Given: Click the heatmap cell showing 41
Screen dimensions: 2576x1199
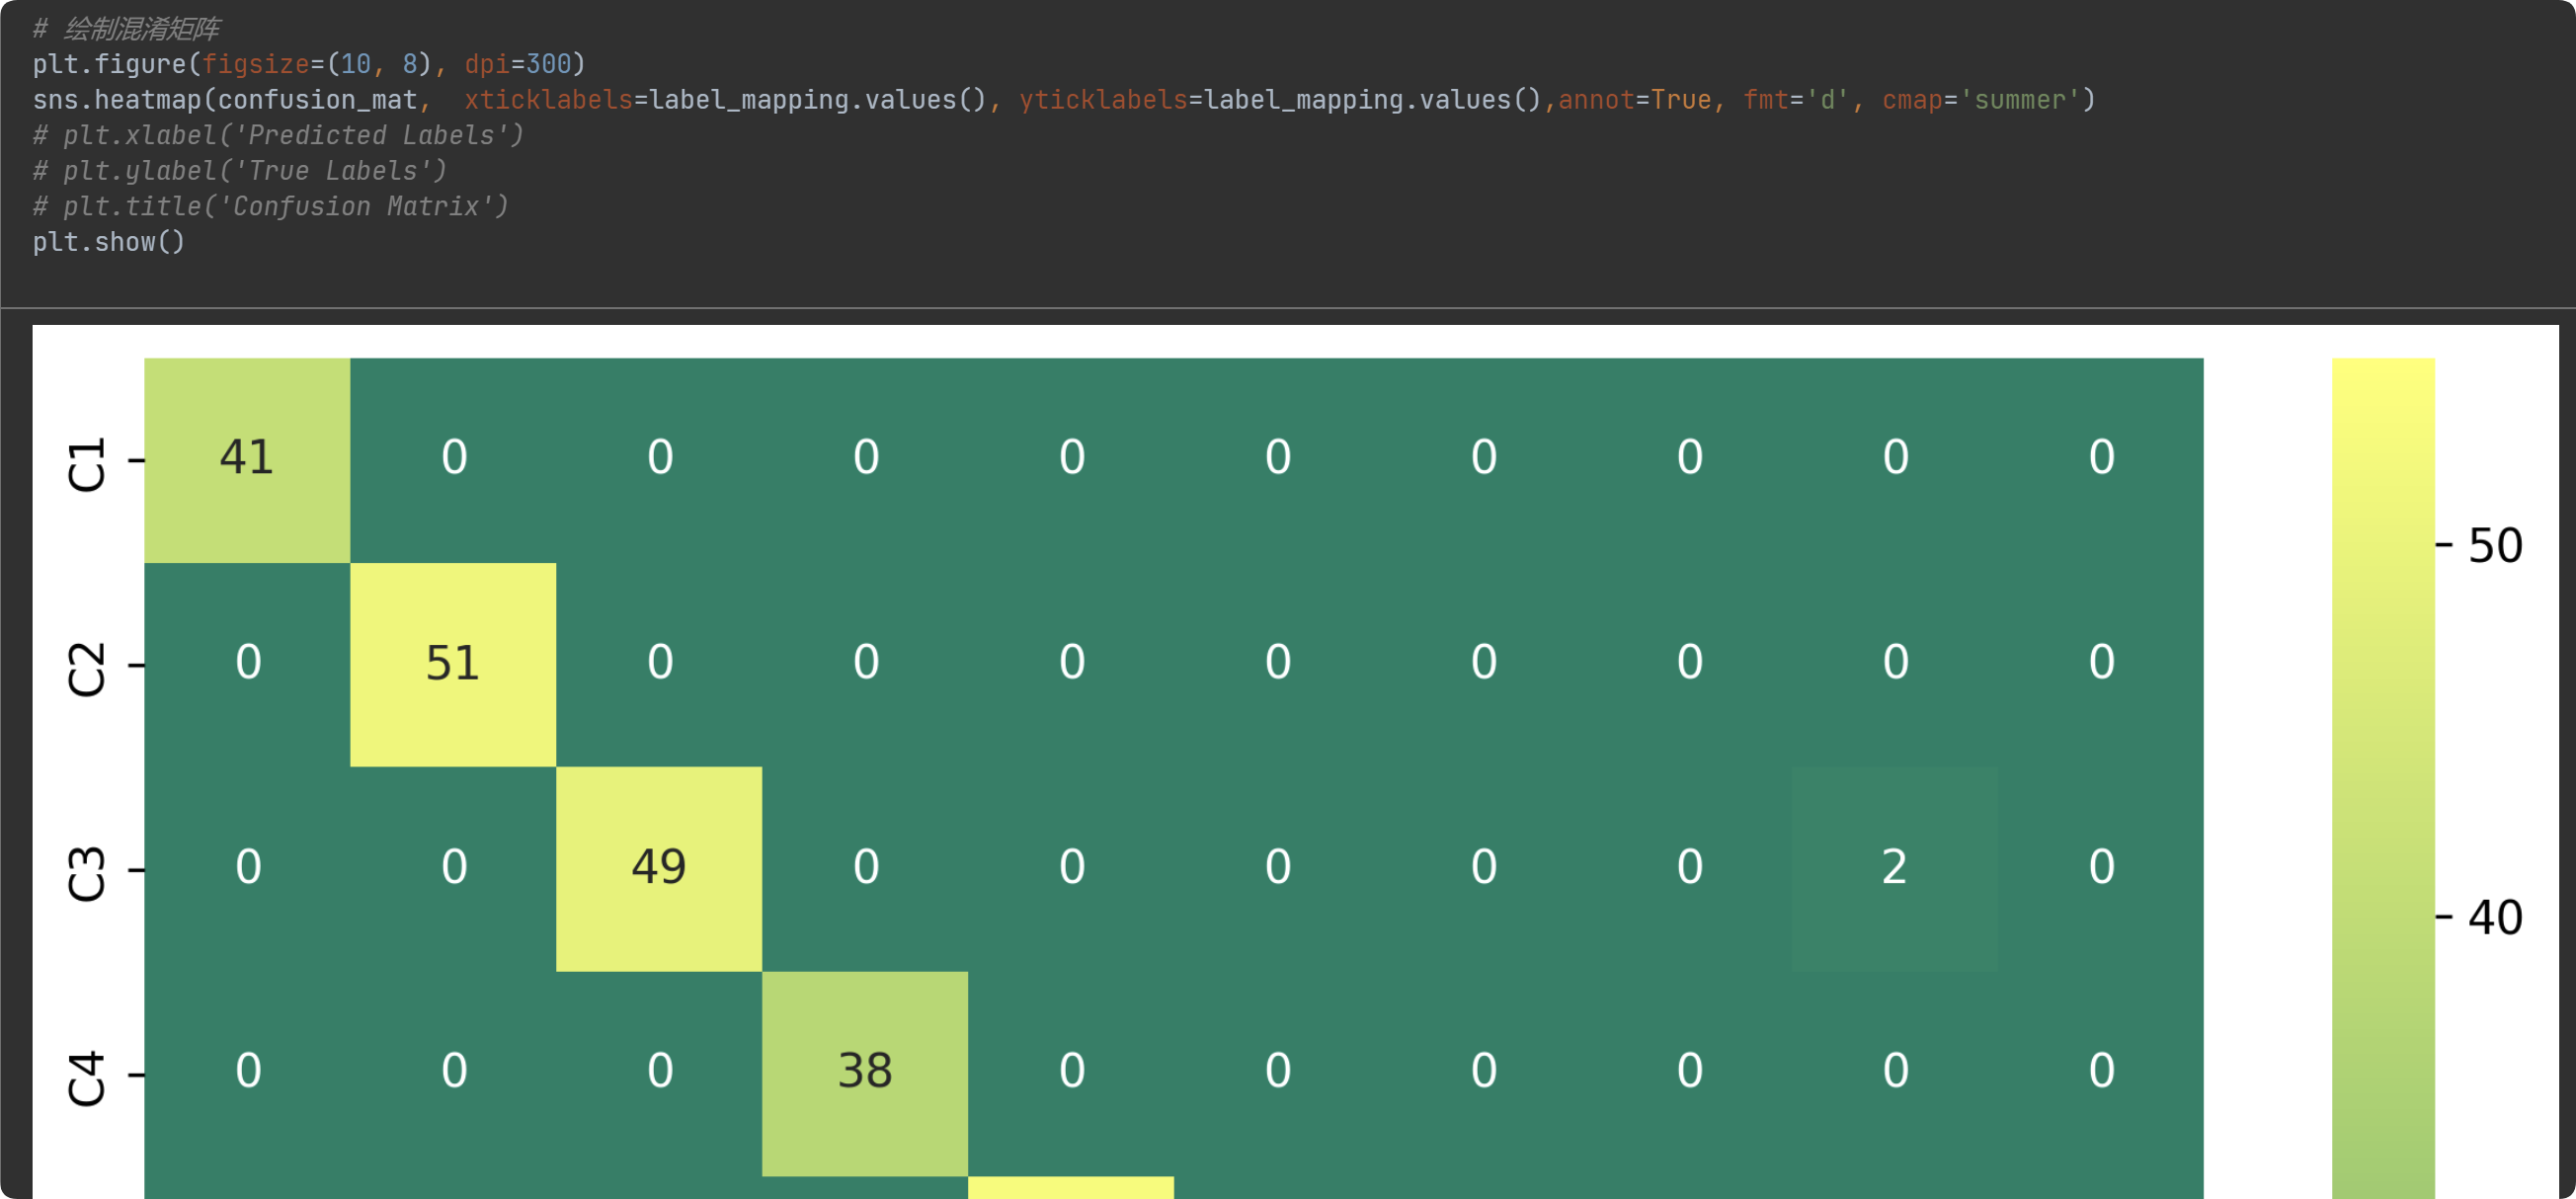Looking at the screenshot, I should (x=247, y=459).
